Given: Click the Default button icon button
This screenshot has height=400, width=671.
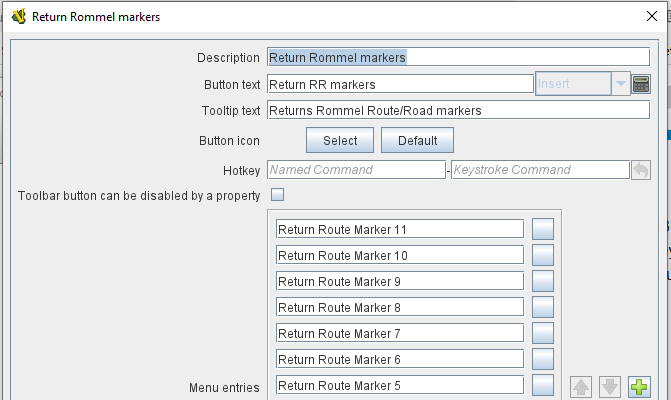Looking at the screenshot, I should tap(417, 140).
